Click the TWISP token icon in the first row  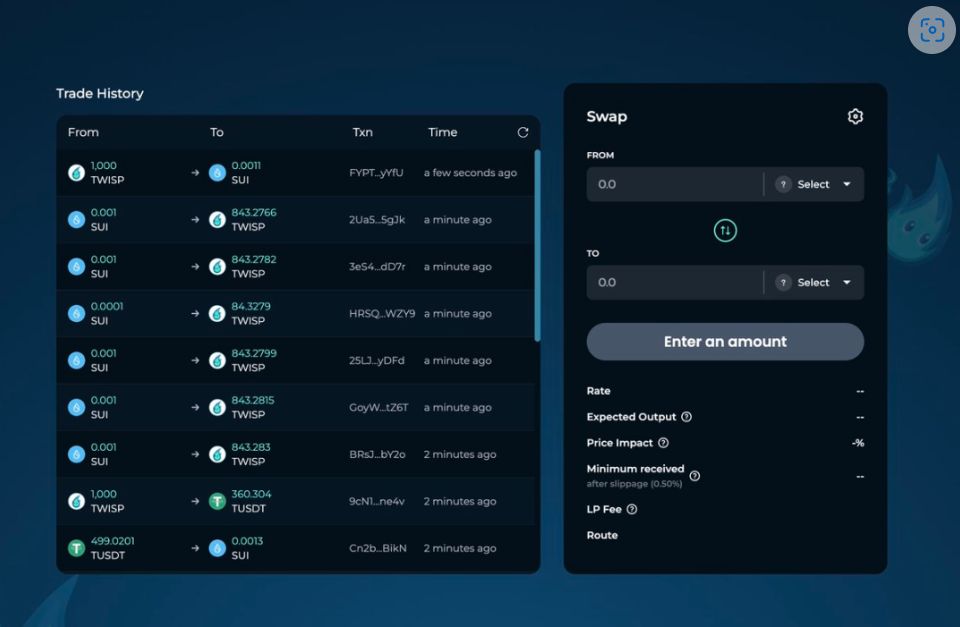[75, 172]
